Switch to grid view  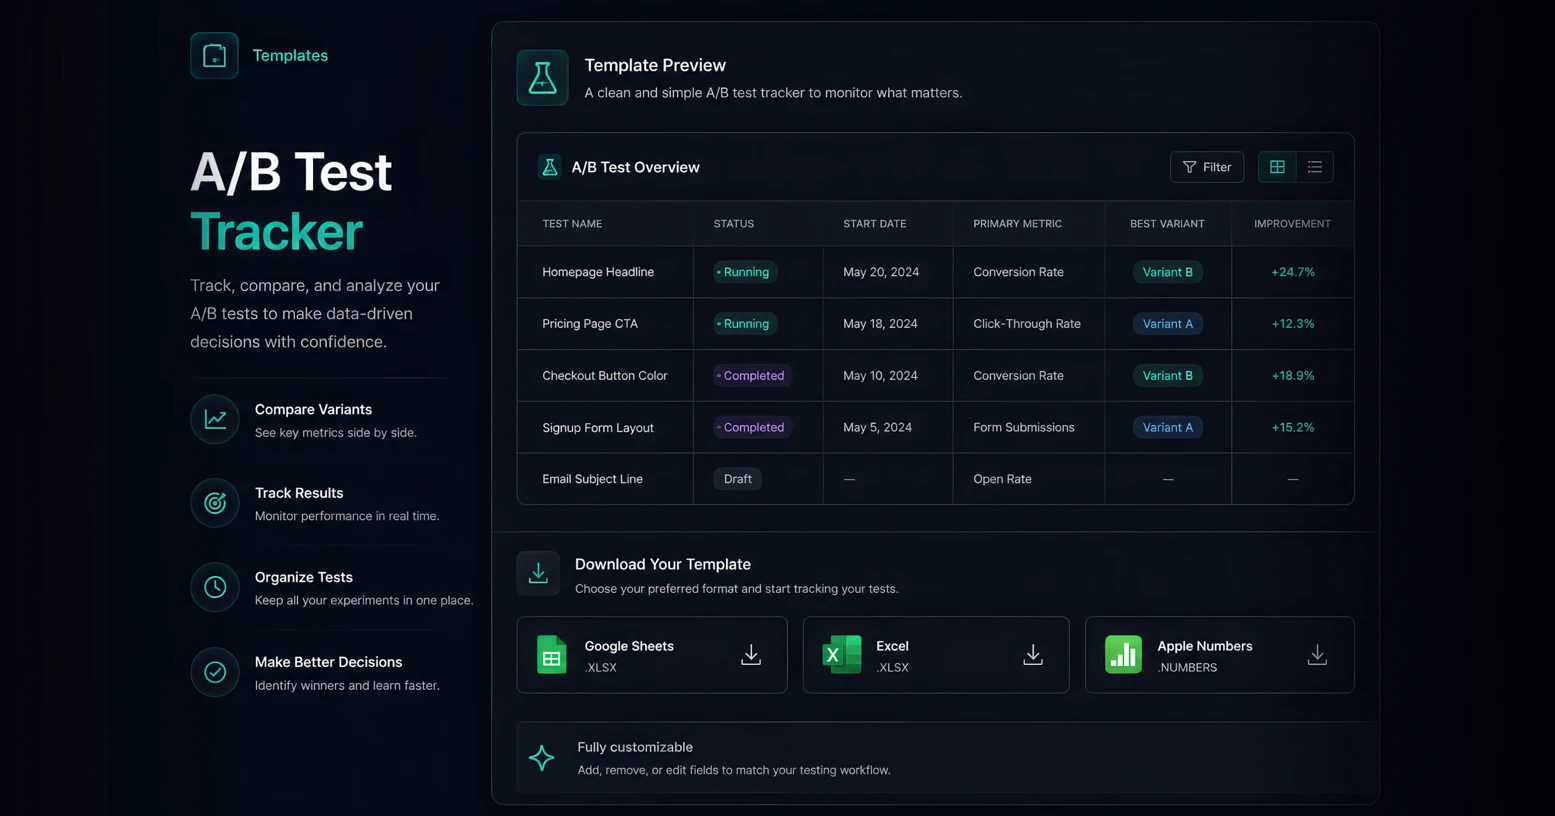(x=1277, y=167)
